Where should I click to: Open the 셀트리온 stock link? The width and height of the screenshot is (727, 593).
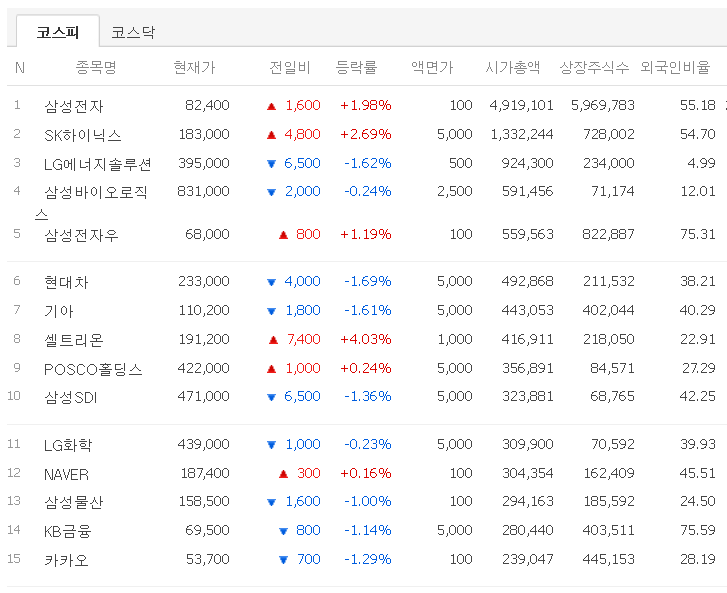[74, 340]
